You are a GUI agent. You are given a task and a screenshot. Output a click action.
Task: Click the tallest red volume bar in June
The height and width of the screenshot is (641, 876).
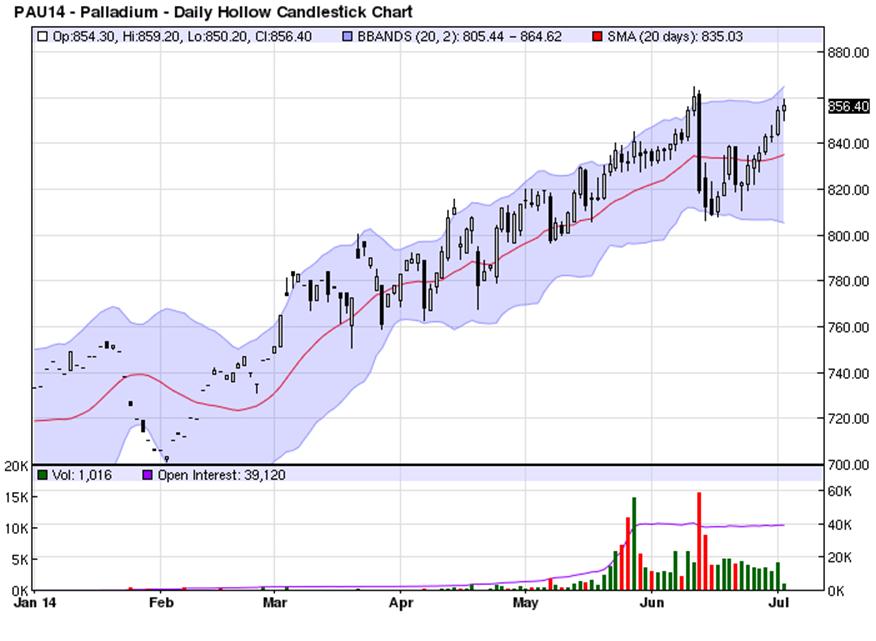[x=699, y=540]
